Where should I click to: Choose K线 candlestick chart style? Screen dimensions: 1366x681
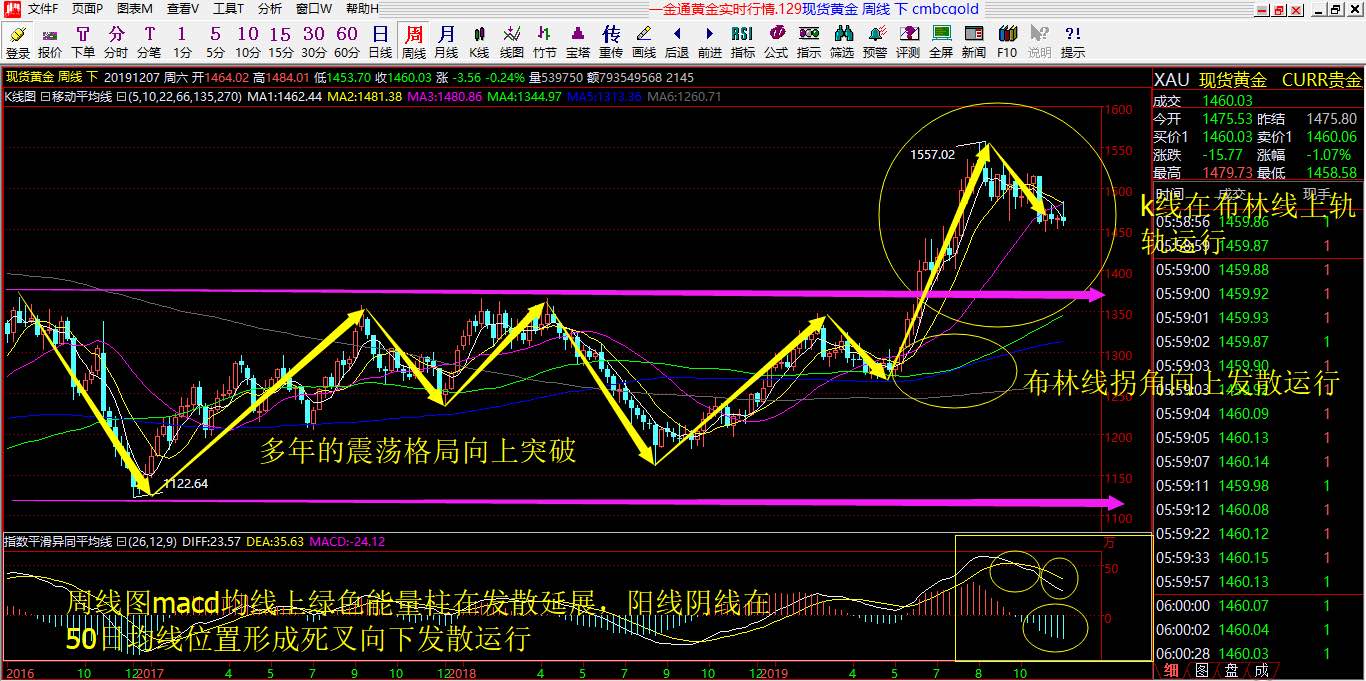coord(479,42)
